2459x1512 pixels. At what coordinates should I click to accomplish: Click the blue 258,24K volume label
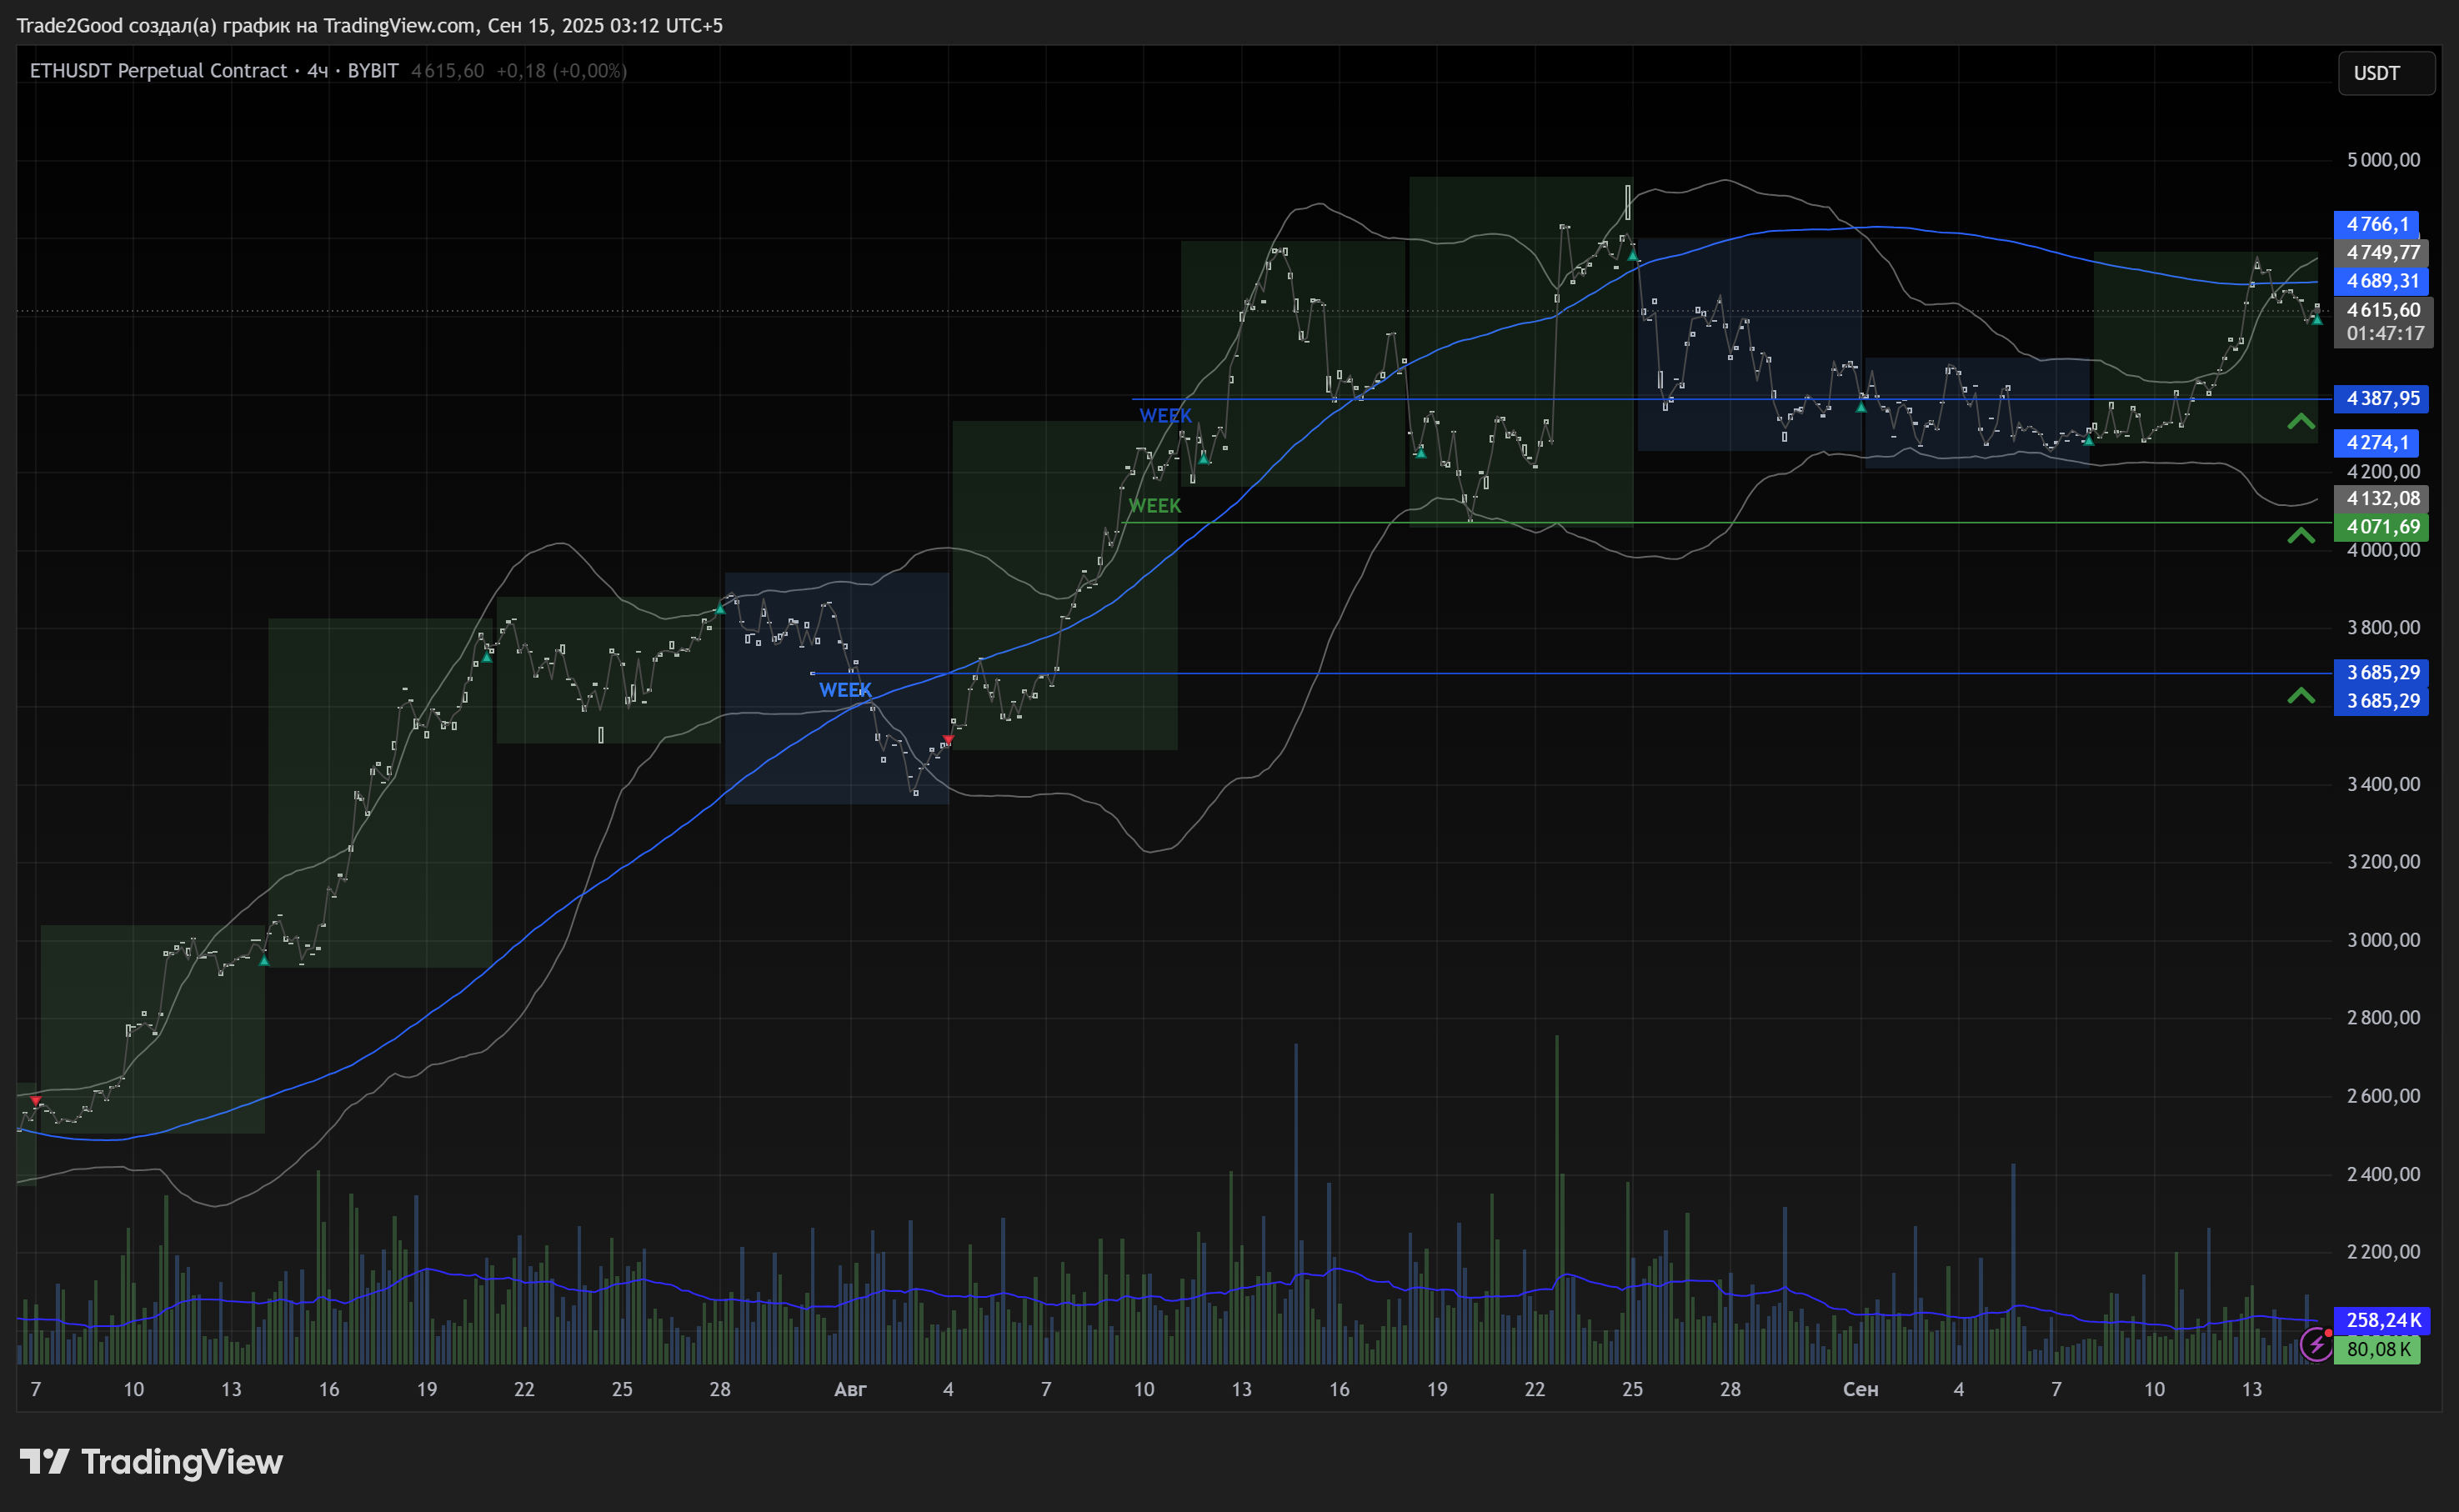point(2381,1320)
